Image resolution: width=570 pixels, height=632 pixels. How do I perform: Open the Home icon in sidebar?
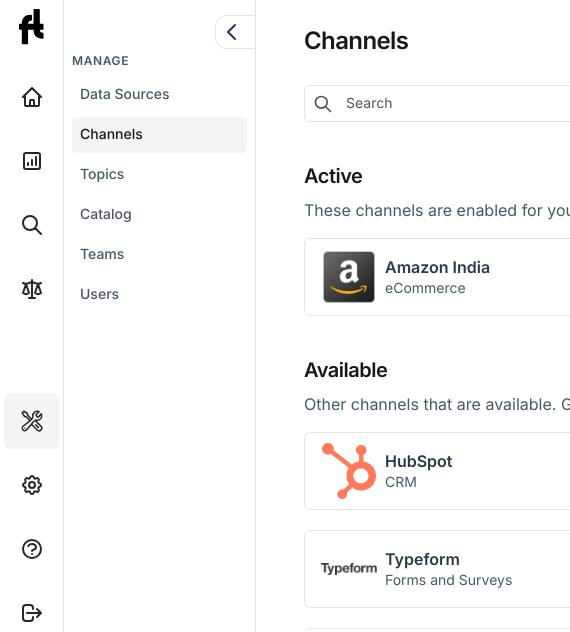pos(32,97)
